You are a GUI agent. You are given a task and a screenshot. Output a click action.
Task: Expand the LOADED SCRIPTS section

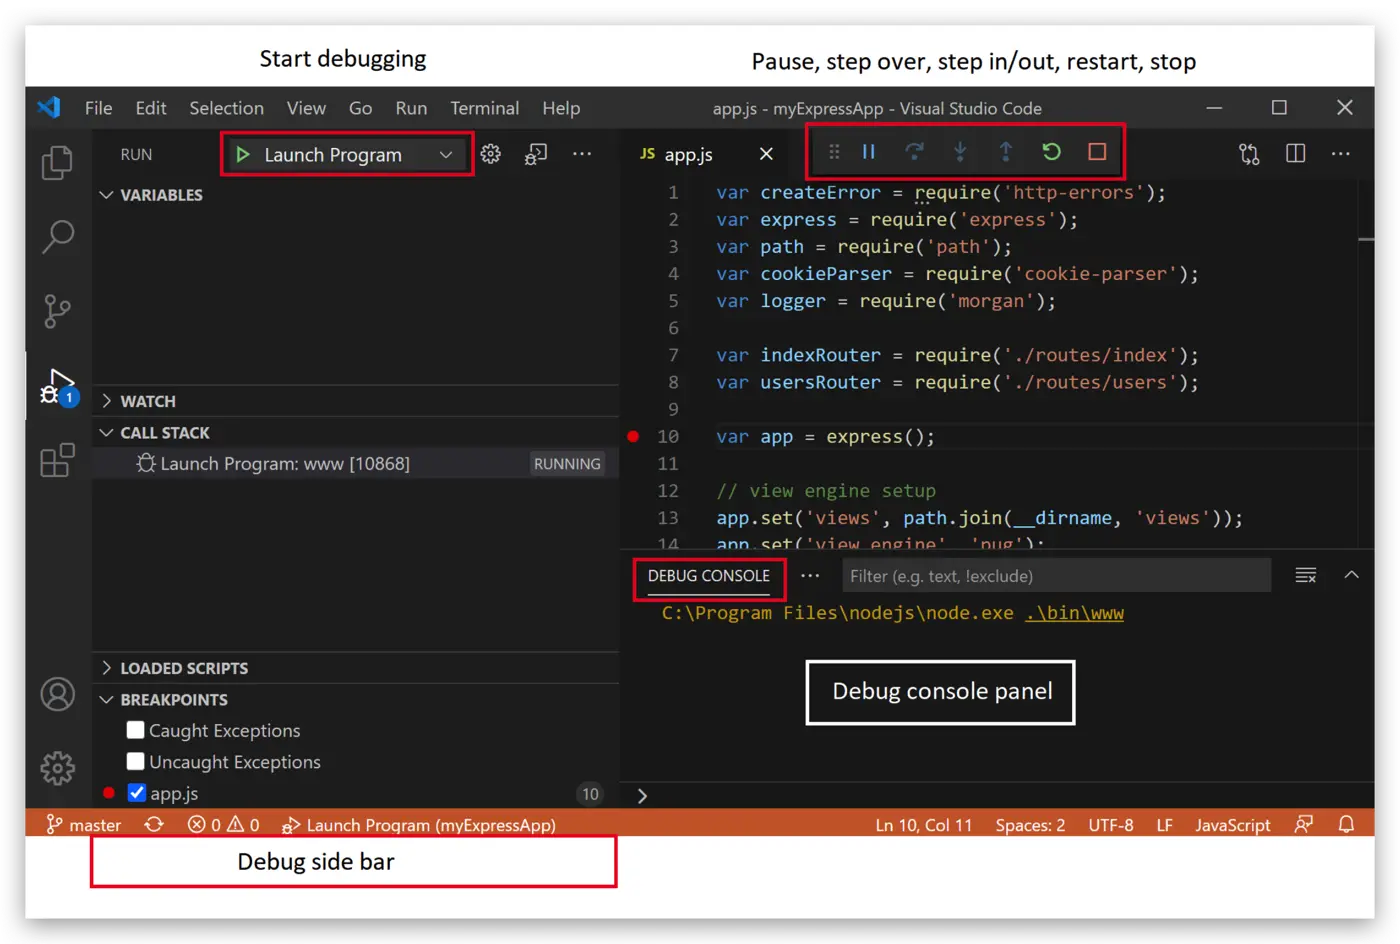coord(183,668)
